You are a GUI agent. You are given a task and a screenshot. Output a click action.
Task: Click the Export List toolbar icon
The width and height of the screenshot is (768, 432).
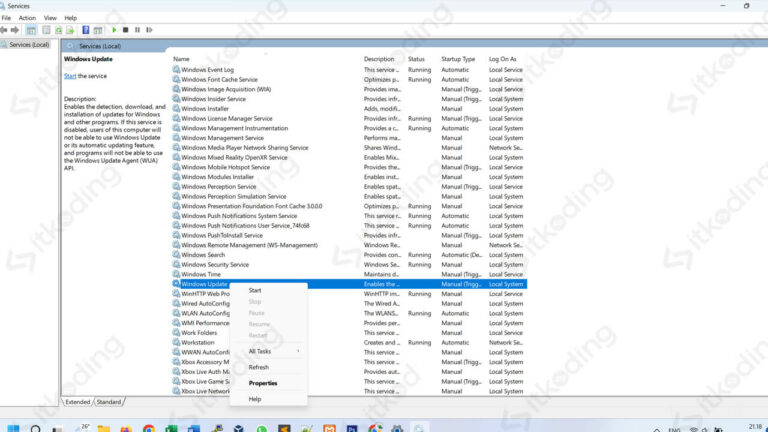[x=70, y=30]
